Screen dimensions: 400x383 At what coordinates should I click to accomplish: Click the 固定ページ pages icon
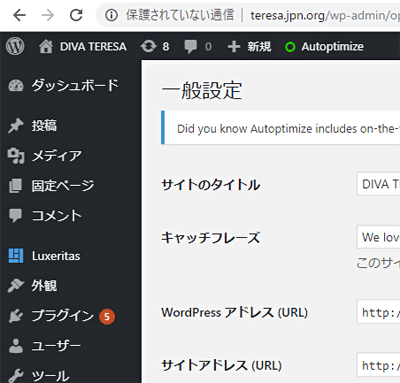[15, 186]
